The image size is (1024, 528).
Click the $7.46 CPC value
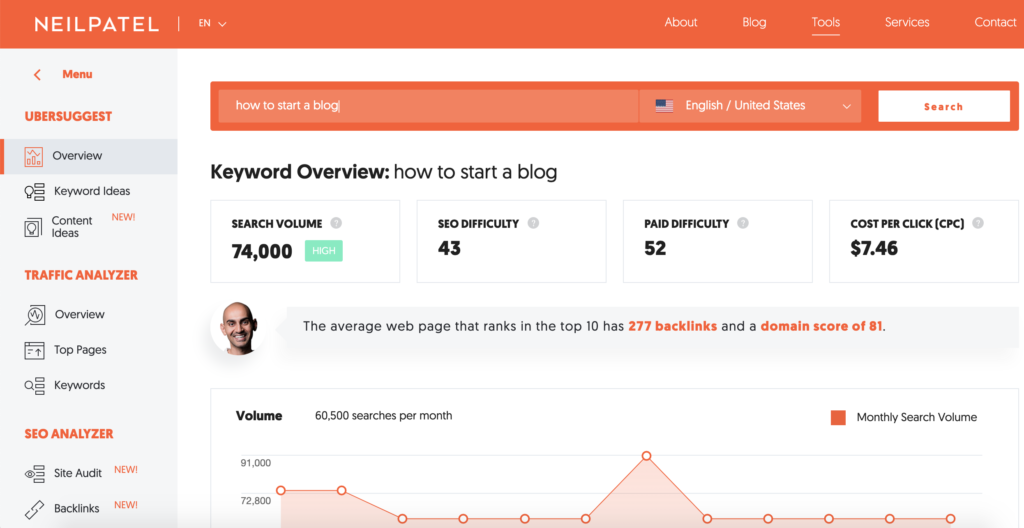tap(874, 248)
